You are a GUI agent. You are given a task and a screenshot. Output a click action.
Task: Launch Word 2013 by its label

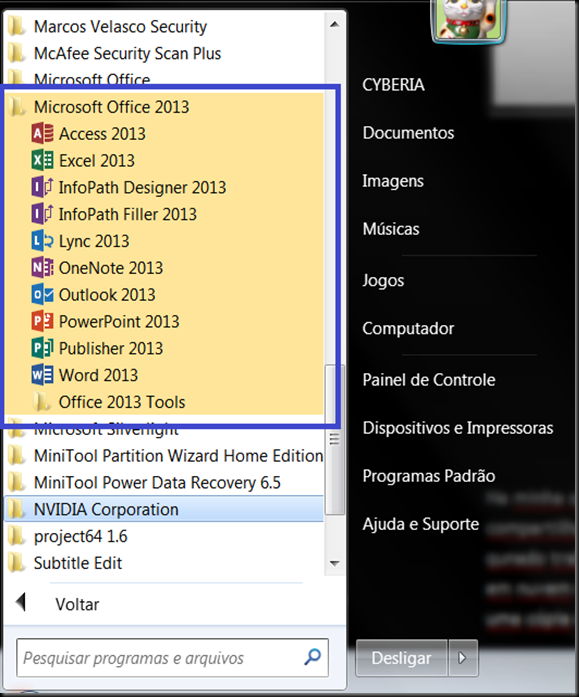click(98, 375)
